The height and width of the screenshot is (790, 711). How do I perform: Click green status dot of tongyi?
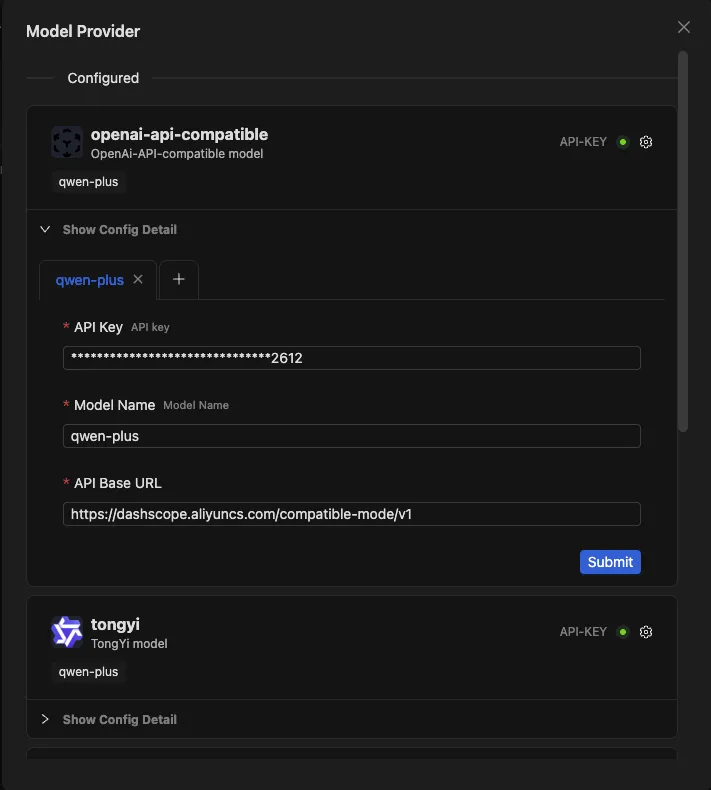(x=623, y=632)
